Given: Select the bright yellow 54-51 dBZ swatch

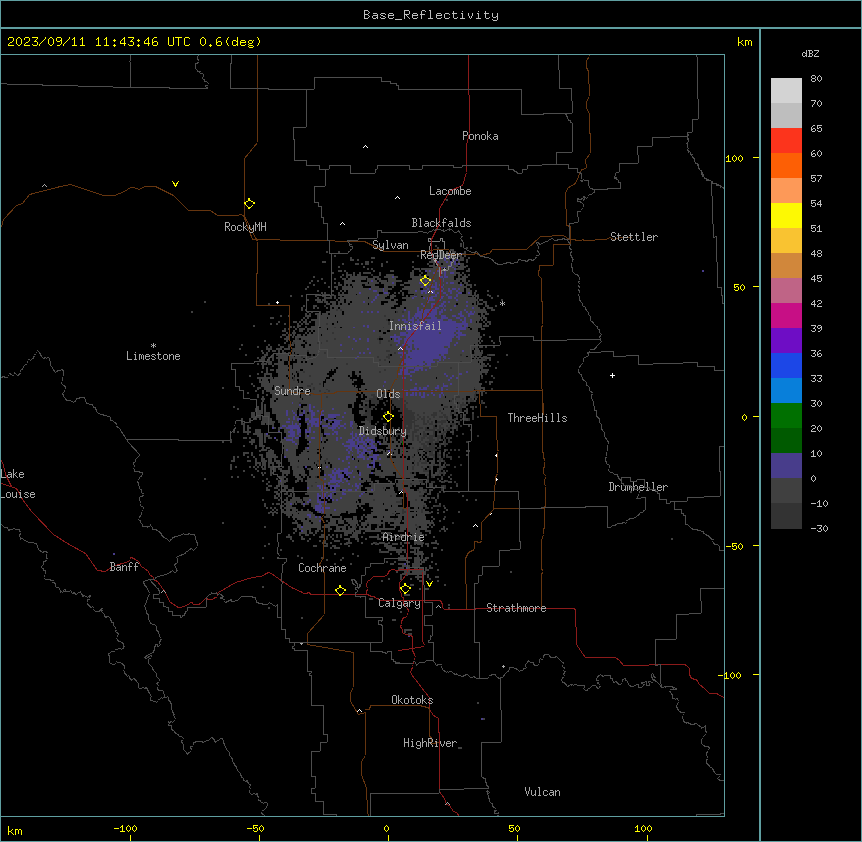Looking at the screenshot, I should pos(786,215).
